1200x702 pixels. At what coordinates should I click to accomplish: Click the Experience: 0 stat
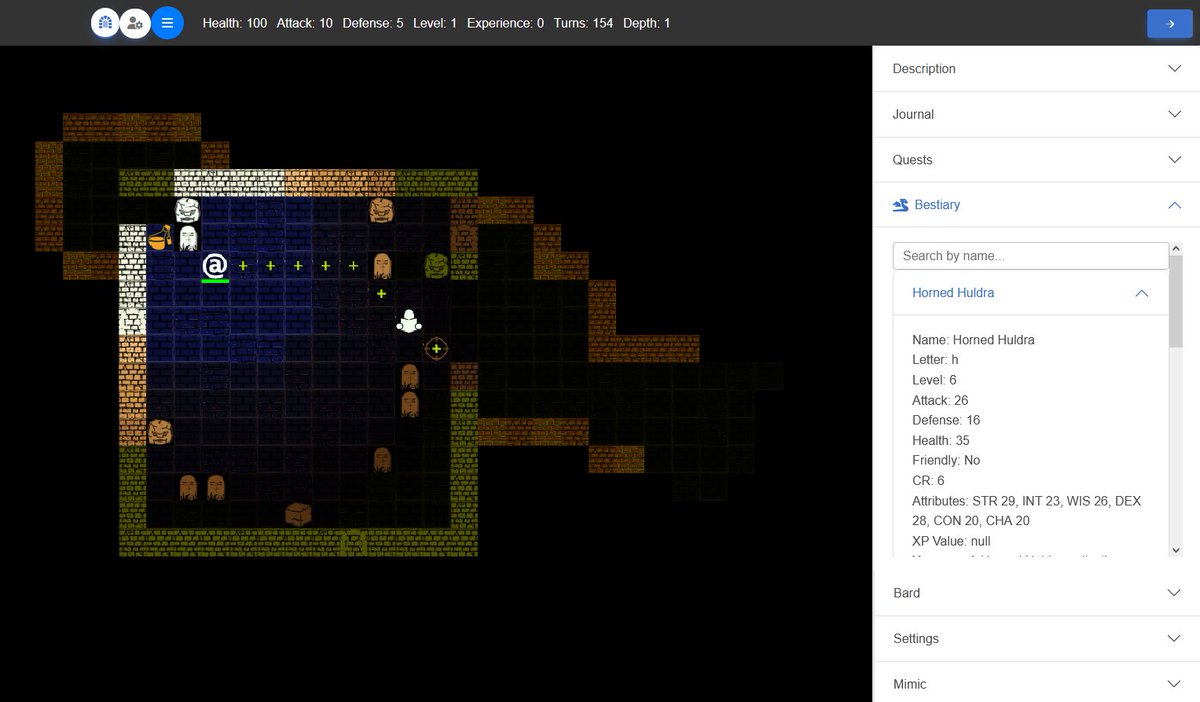(506, 22)
